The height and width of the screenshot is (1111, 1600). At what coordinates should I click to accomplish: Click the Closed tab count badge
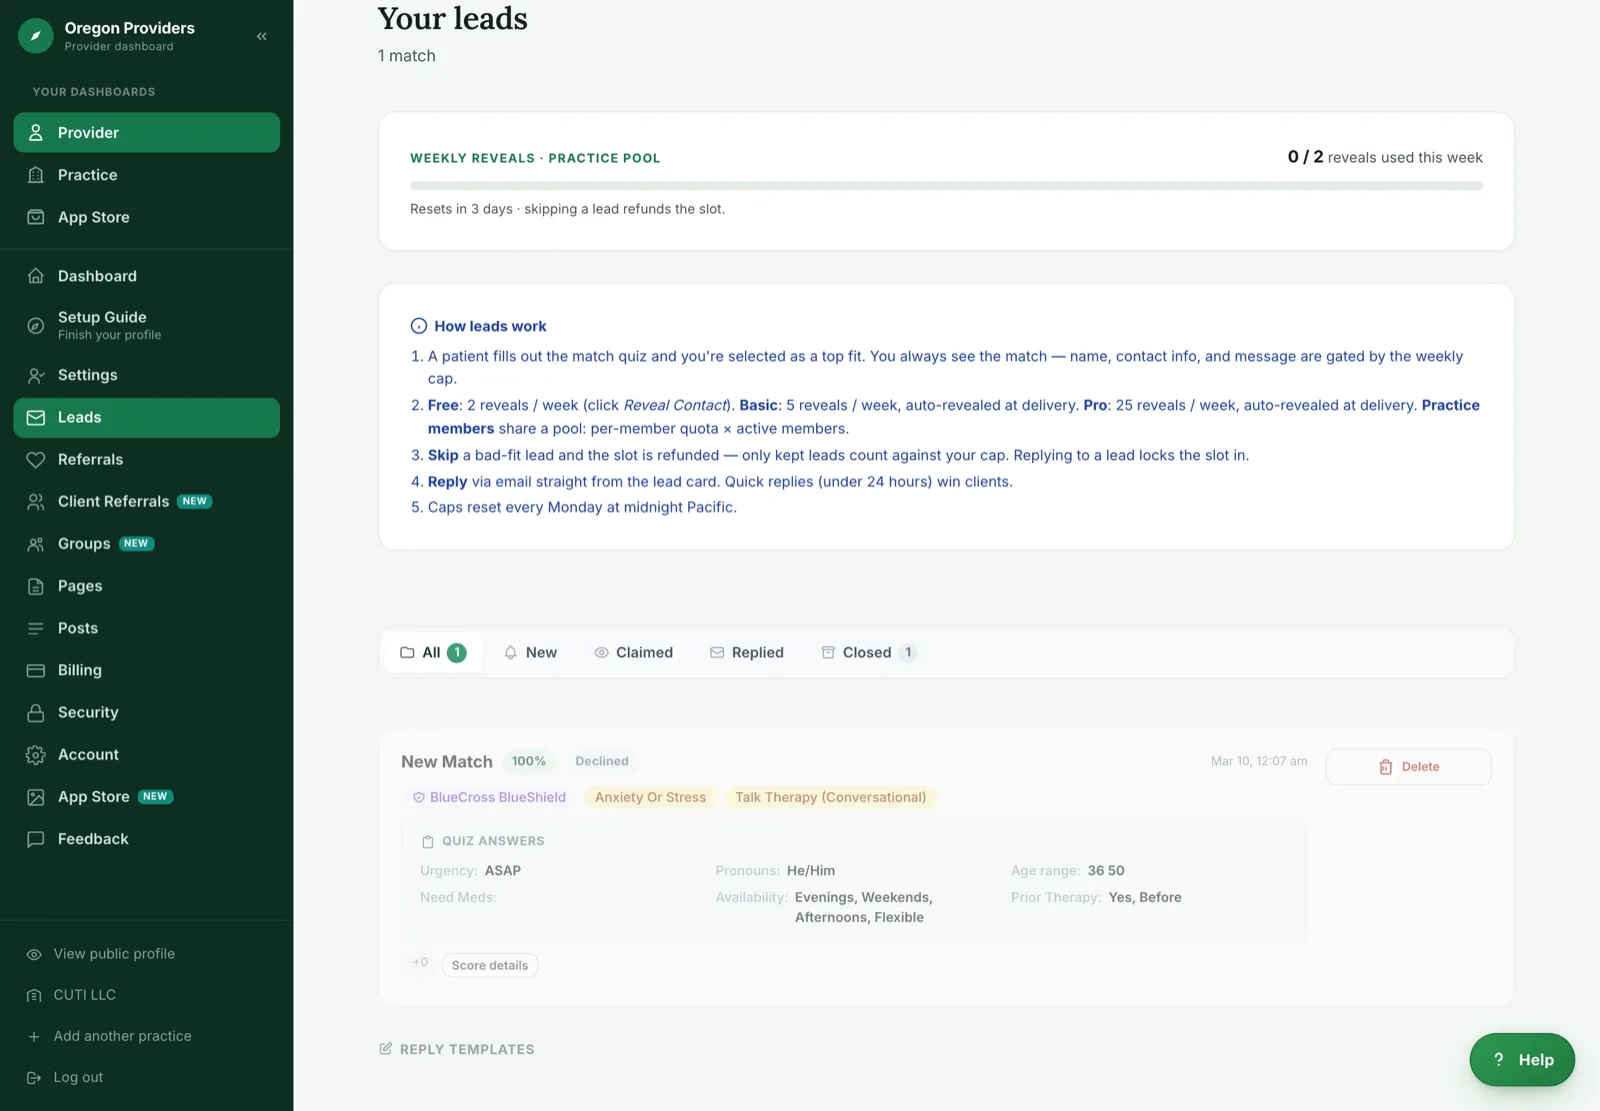(x=908, y=652)
